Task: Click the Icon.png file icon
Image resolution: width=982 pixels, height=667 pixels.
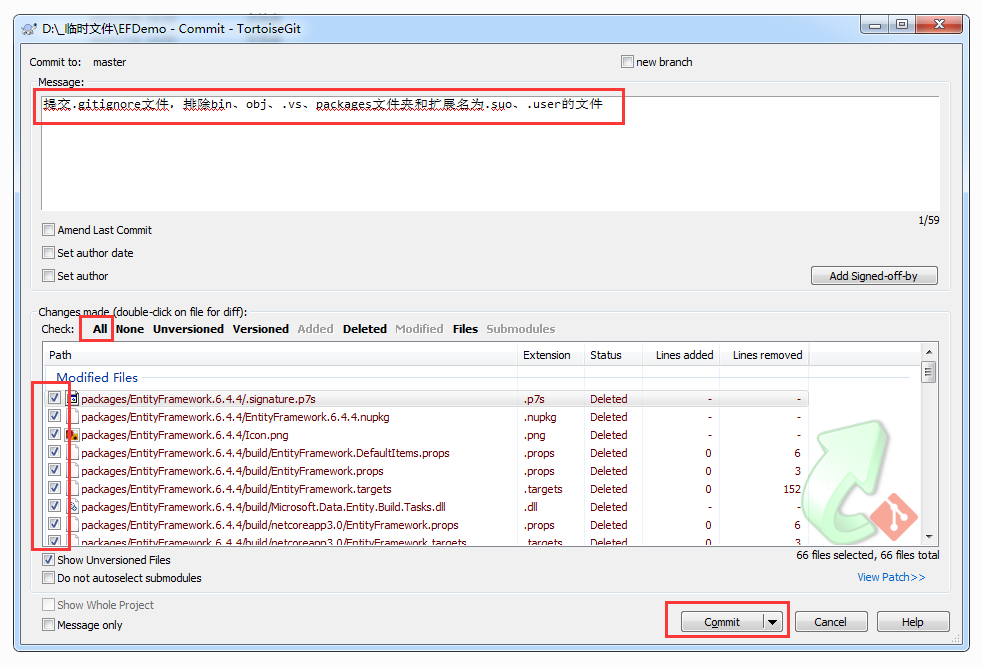Action: [x=72, y=435]
